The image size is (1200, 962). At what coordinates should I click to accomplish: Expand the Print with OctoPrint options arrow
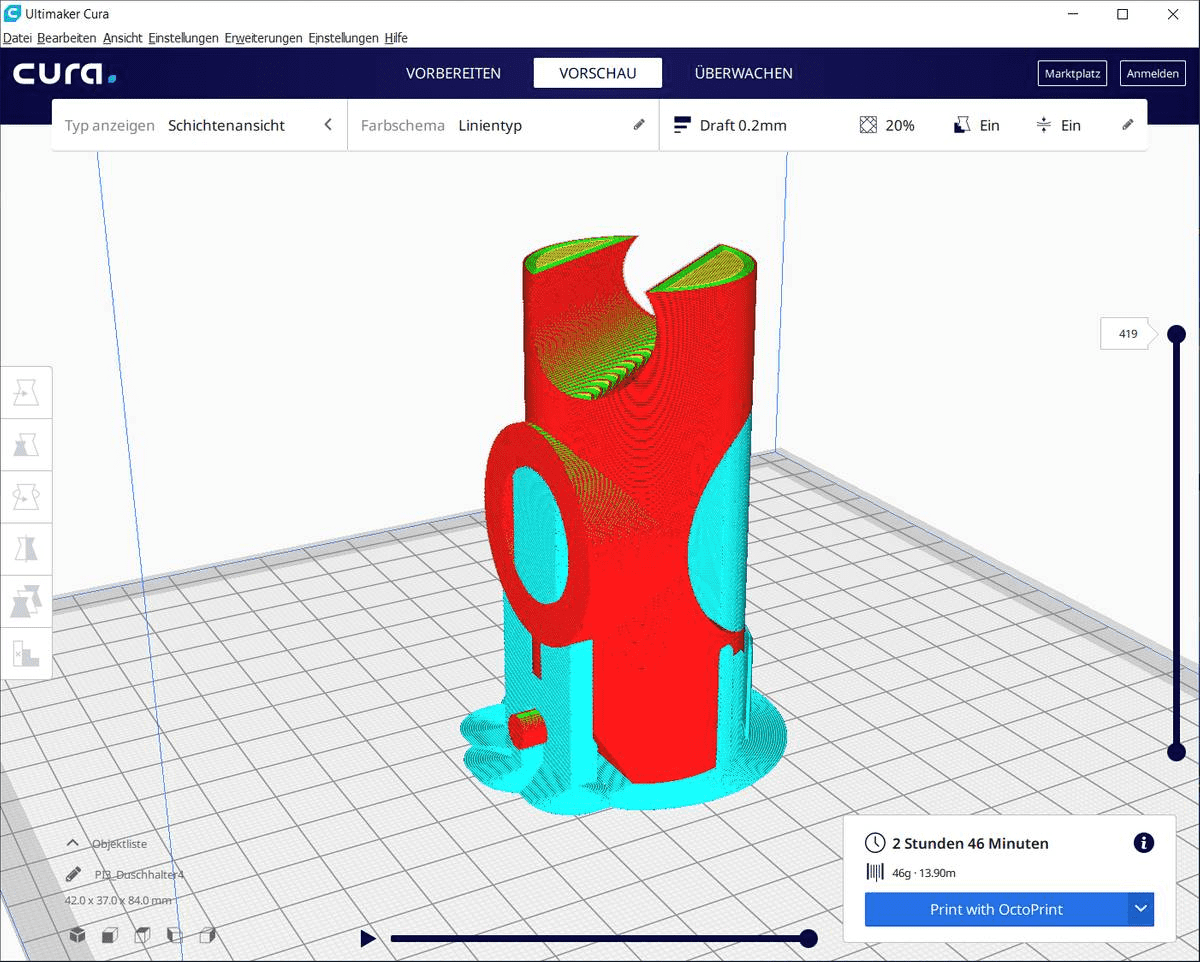click(x=1140, y=909)
